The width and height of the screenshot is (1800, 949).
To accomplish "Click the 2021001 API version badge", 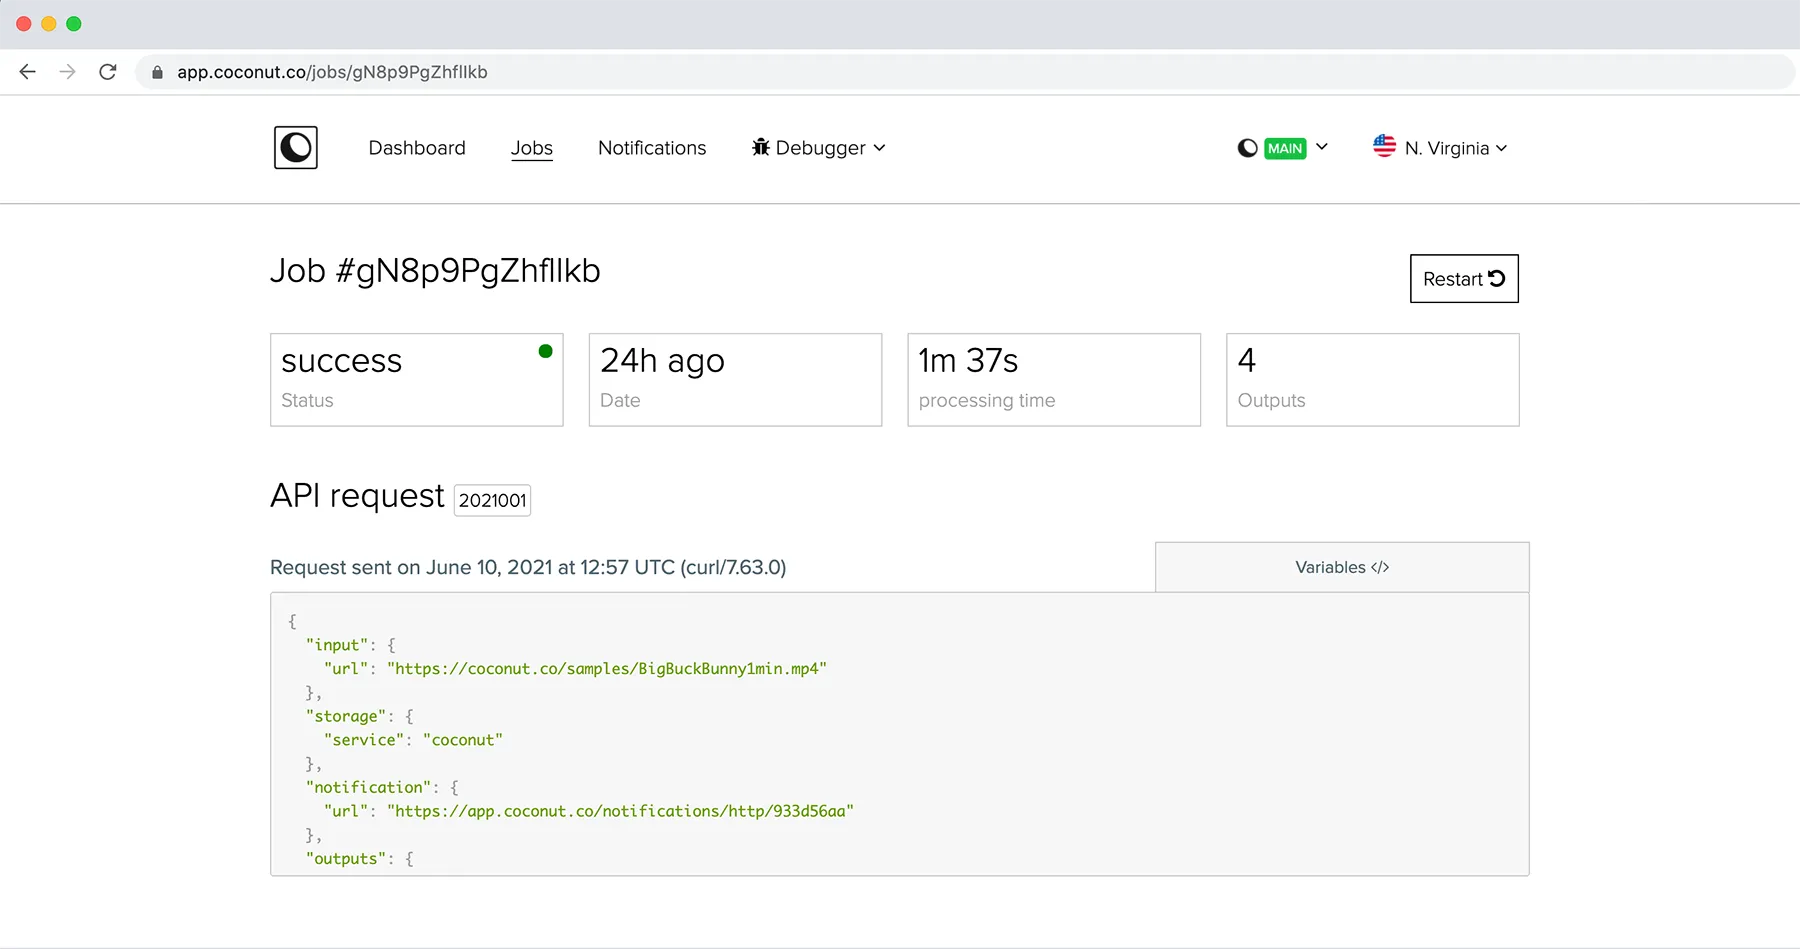I will 492,500.
